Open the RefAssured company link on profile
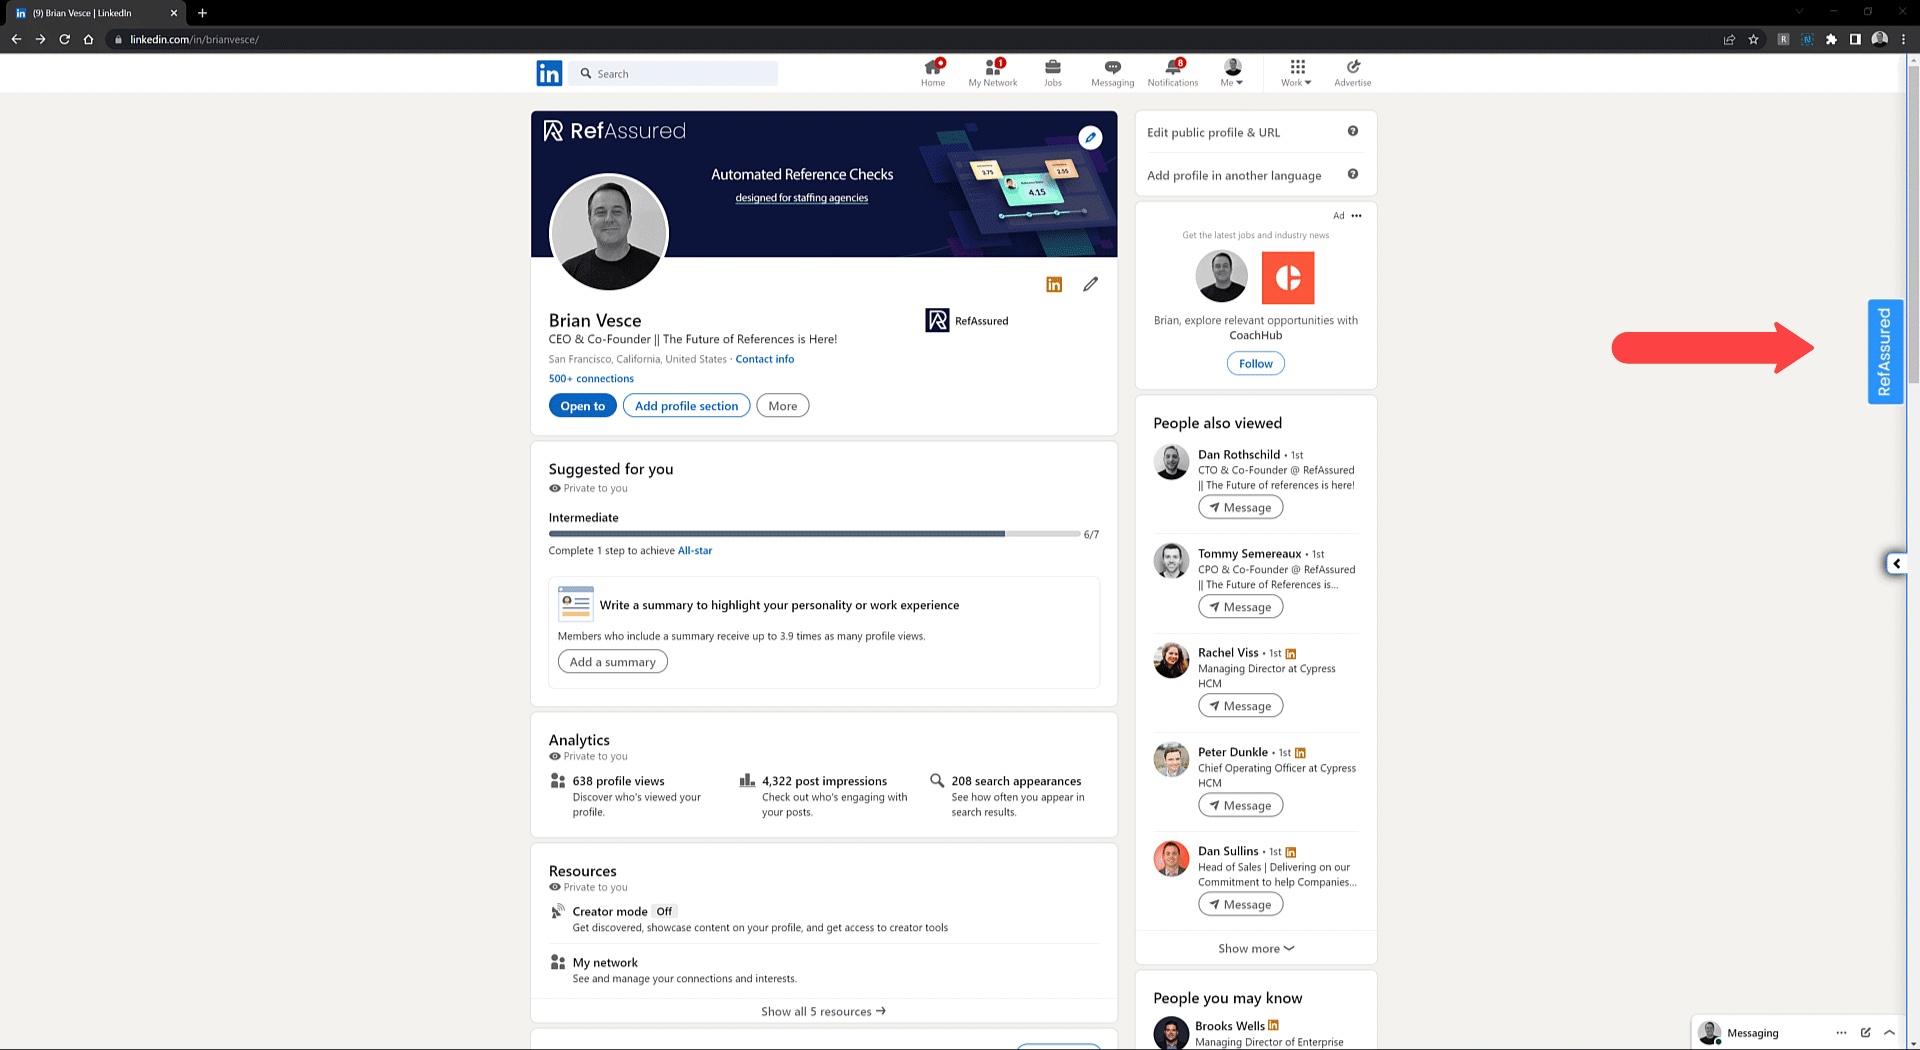 coord(967,321)
